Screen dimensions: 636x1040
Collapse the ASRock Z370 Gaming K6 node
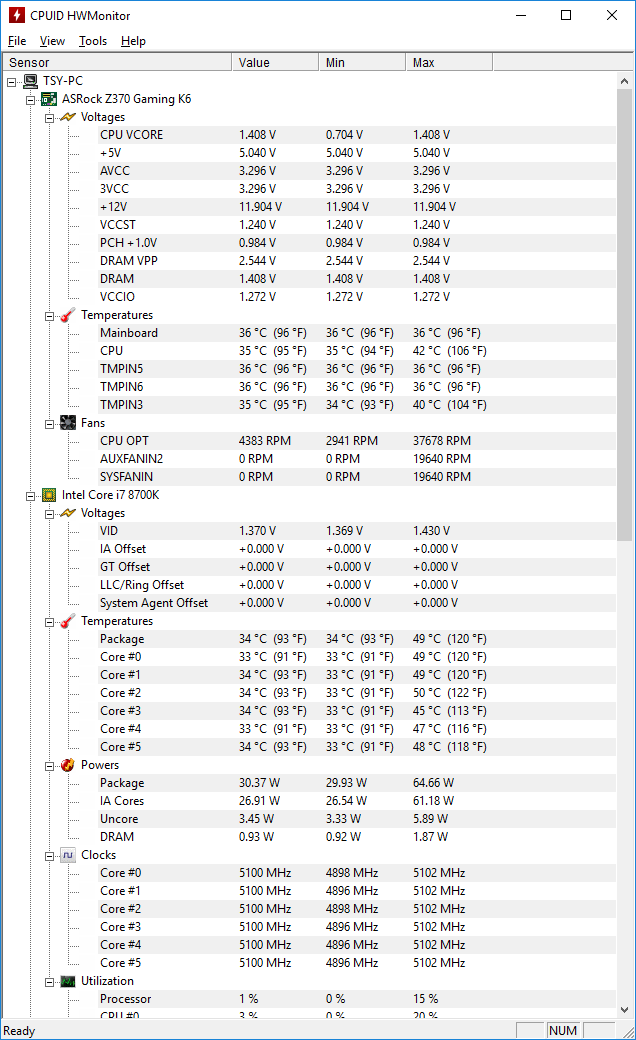point(30,99)
